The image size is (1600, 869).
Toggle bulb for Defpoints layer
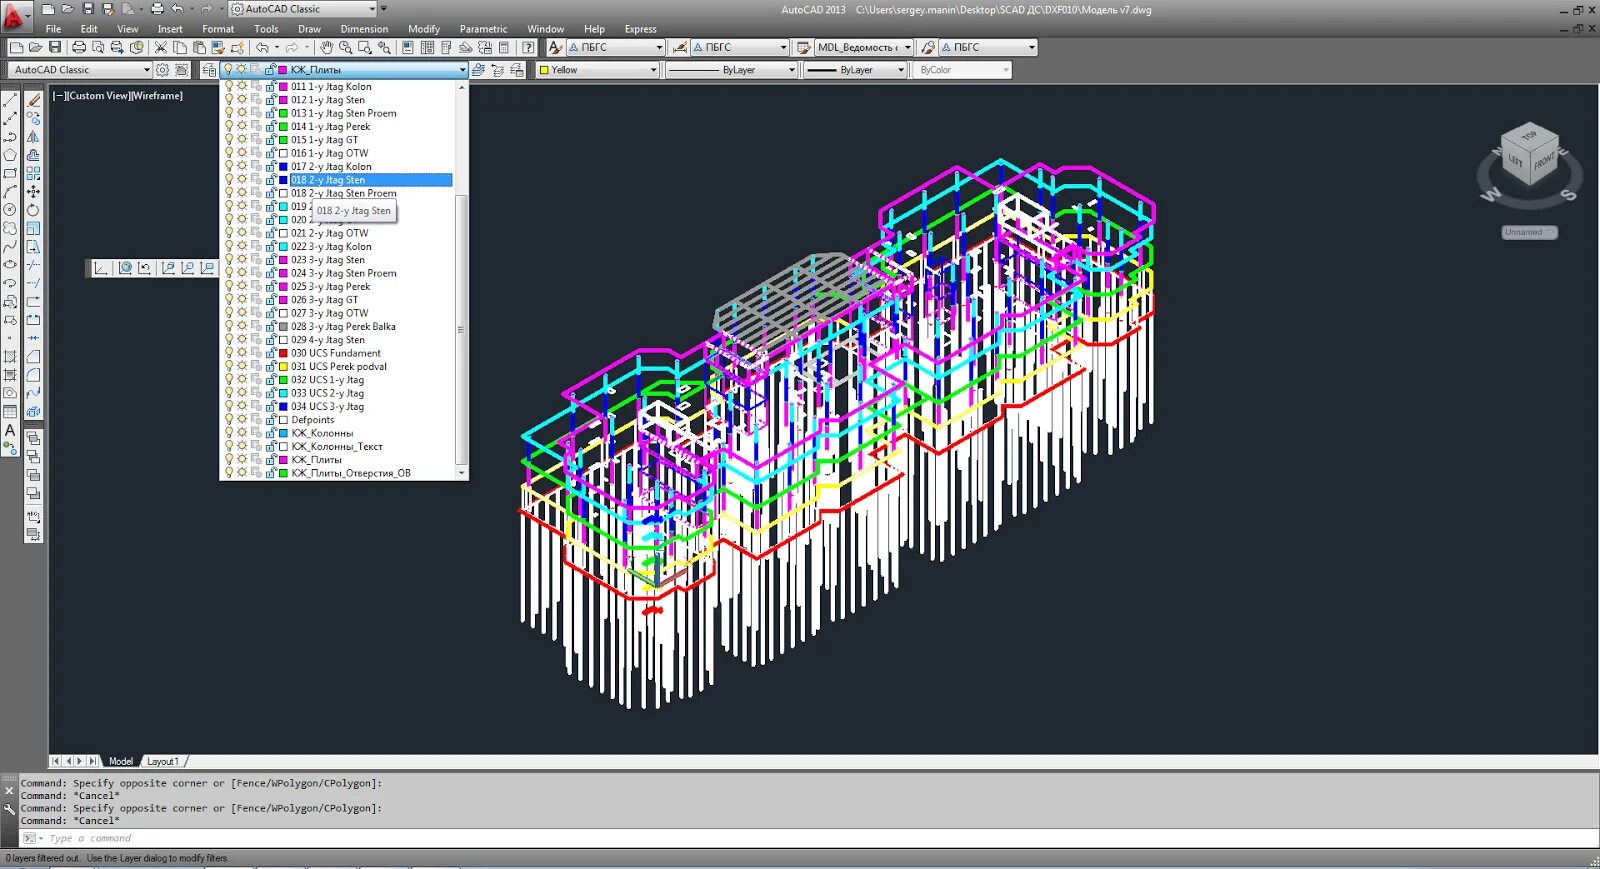click(229, 420)
